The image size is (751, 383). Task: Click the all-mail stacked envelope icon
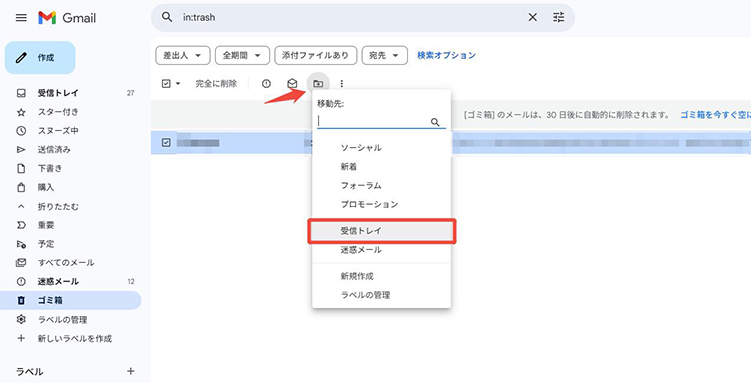pos(21,263)
